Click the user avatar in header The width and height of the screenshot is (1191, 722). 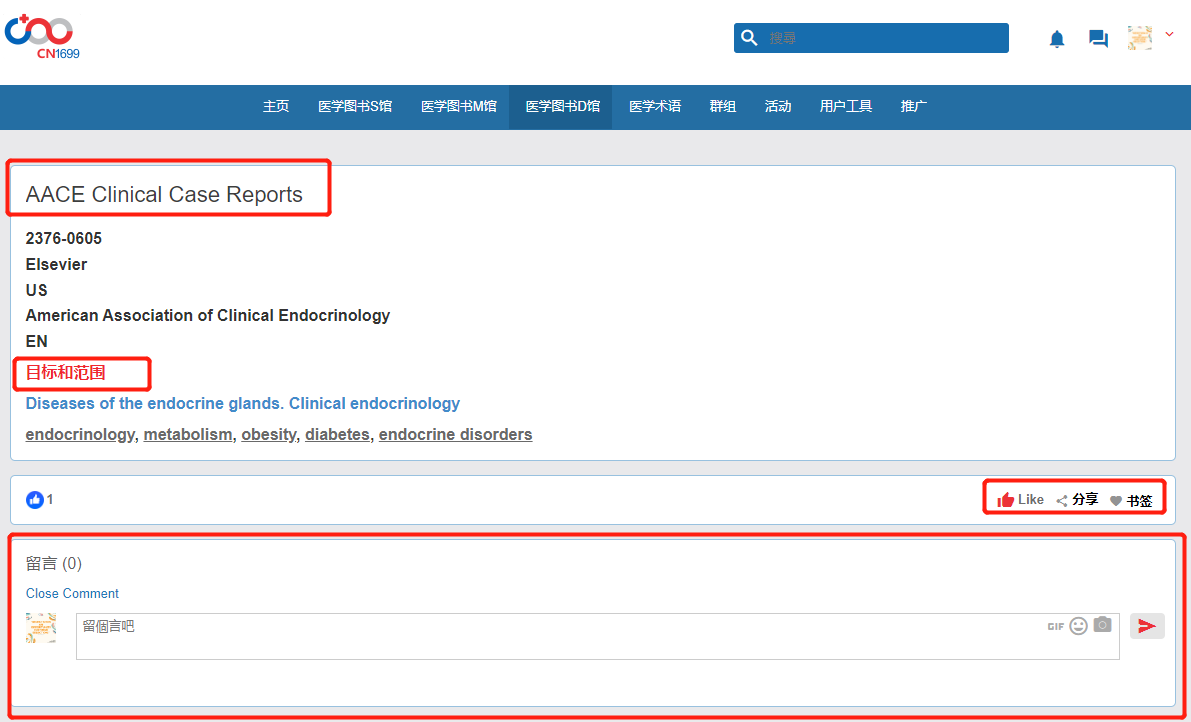[1139, 38]
